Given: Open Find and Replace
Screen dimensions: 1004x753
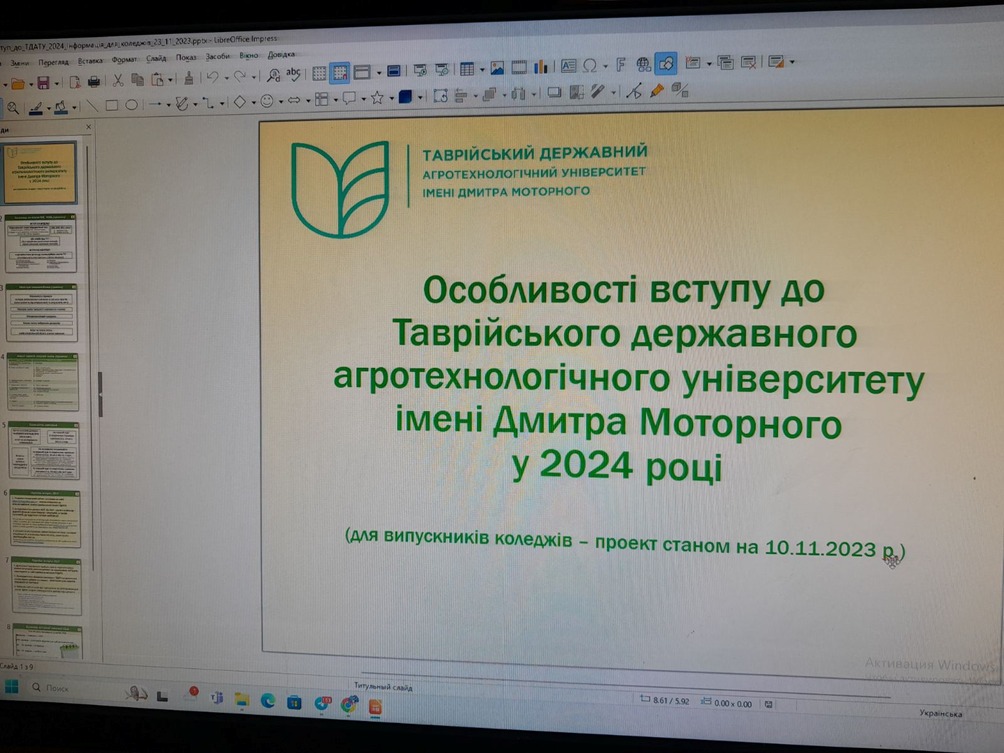Looking at the screenshot, I should [273, 76].
